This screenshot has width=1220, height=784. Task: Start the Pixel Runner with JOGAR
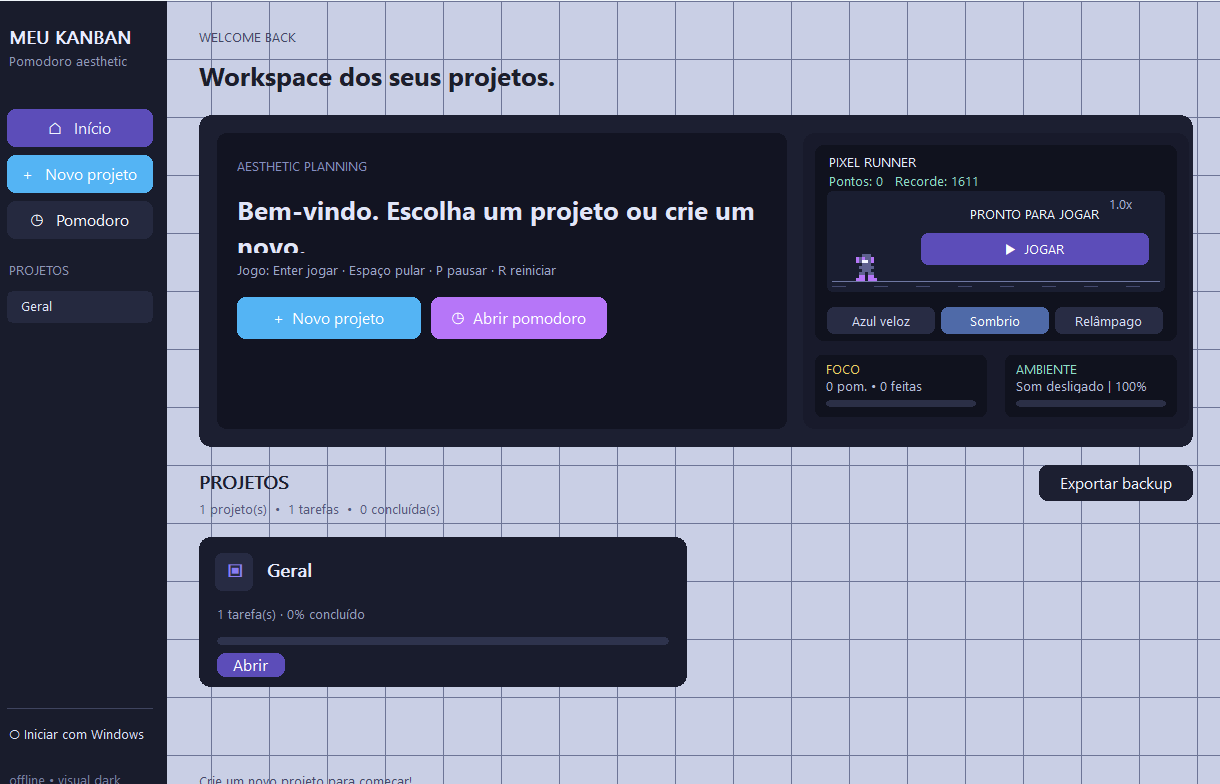tap(1035, 249)
